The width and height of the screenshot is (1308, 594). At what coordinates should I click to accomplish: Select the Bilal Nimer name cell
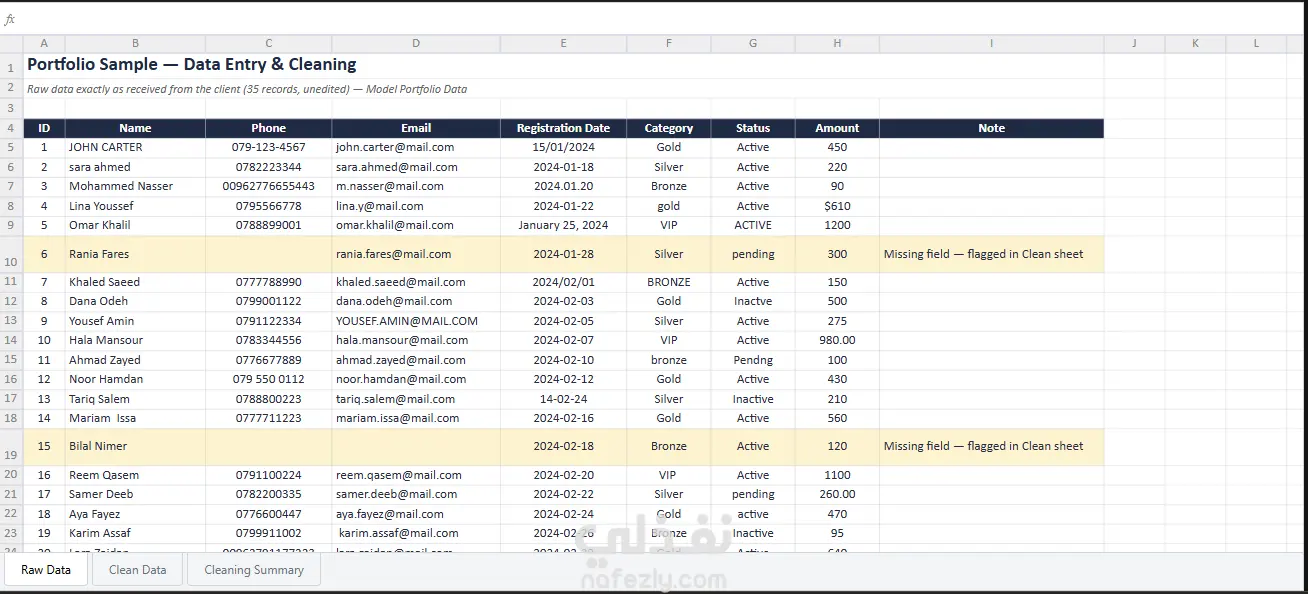coord(135,446)
